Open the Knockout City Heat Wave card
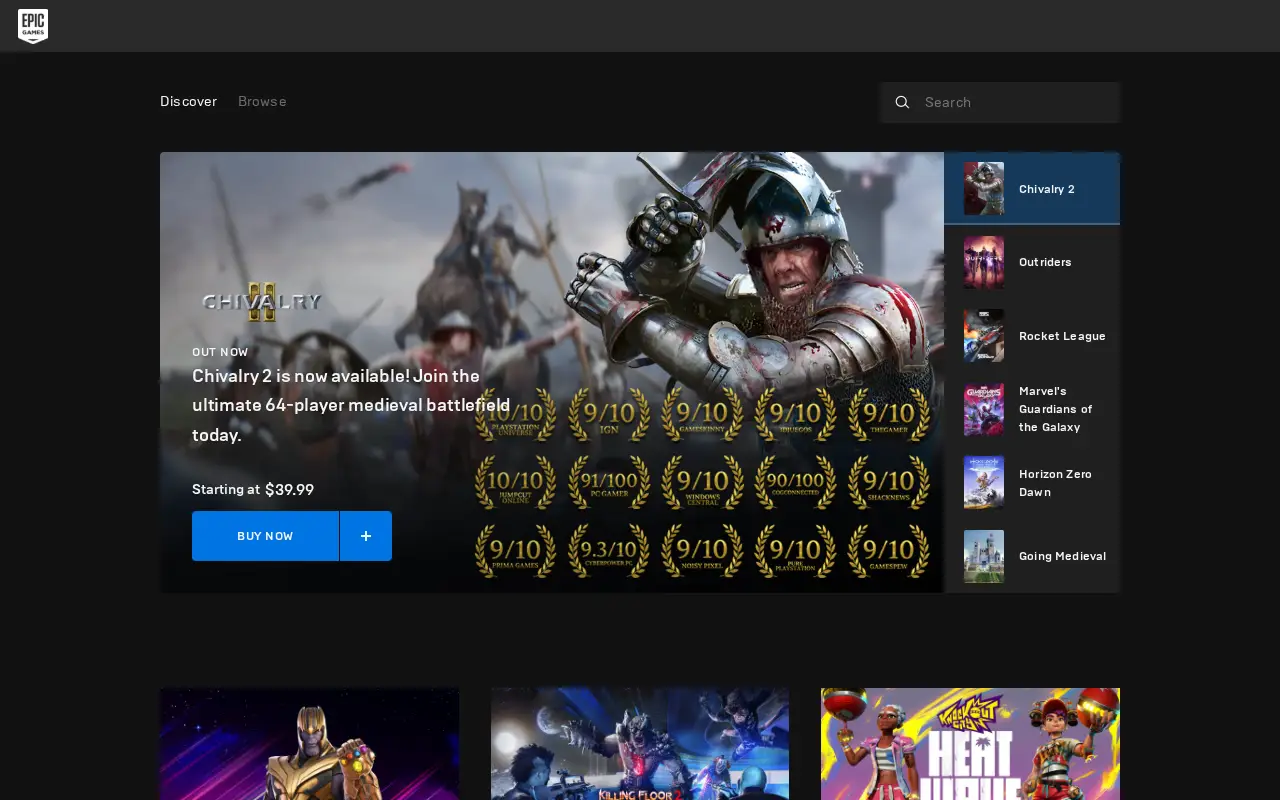The width and height of the screenshot is (1280, 800). click(x=970, y=744)
